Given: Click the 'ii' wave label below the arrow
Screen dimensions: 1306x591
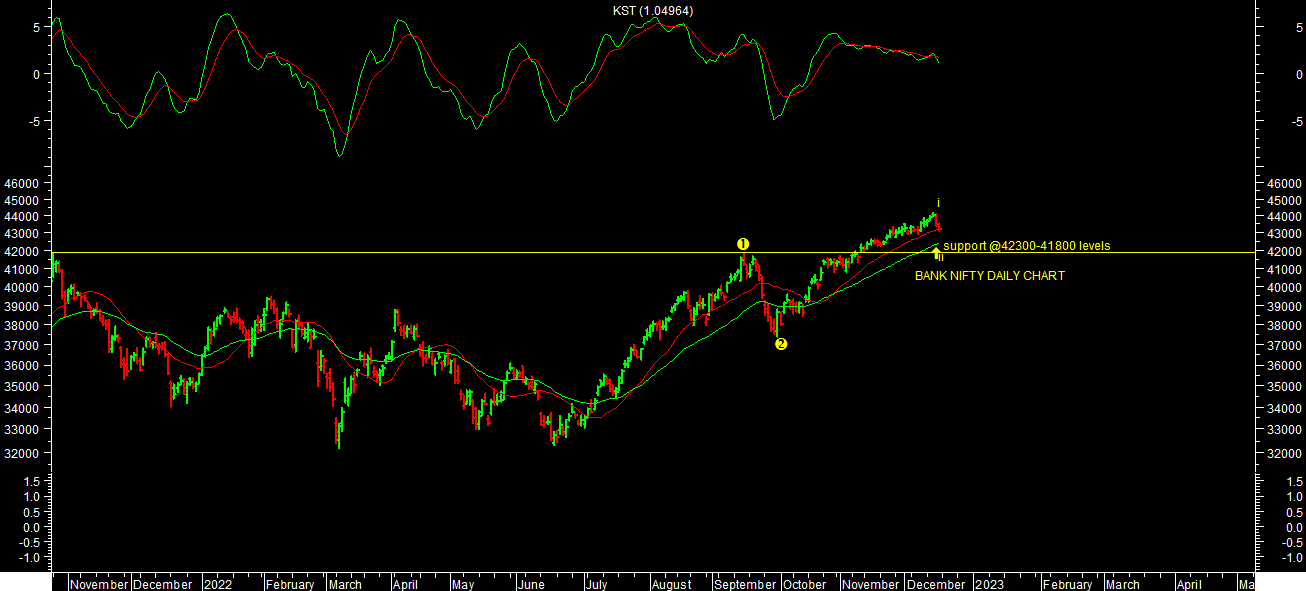Looking at the screenshot, I should pos(941,258).
